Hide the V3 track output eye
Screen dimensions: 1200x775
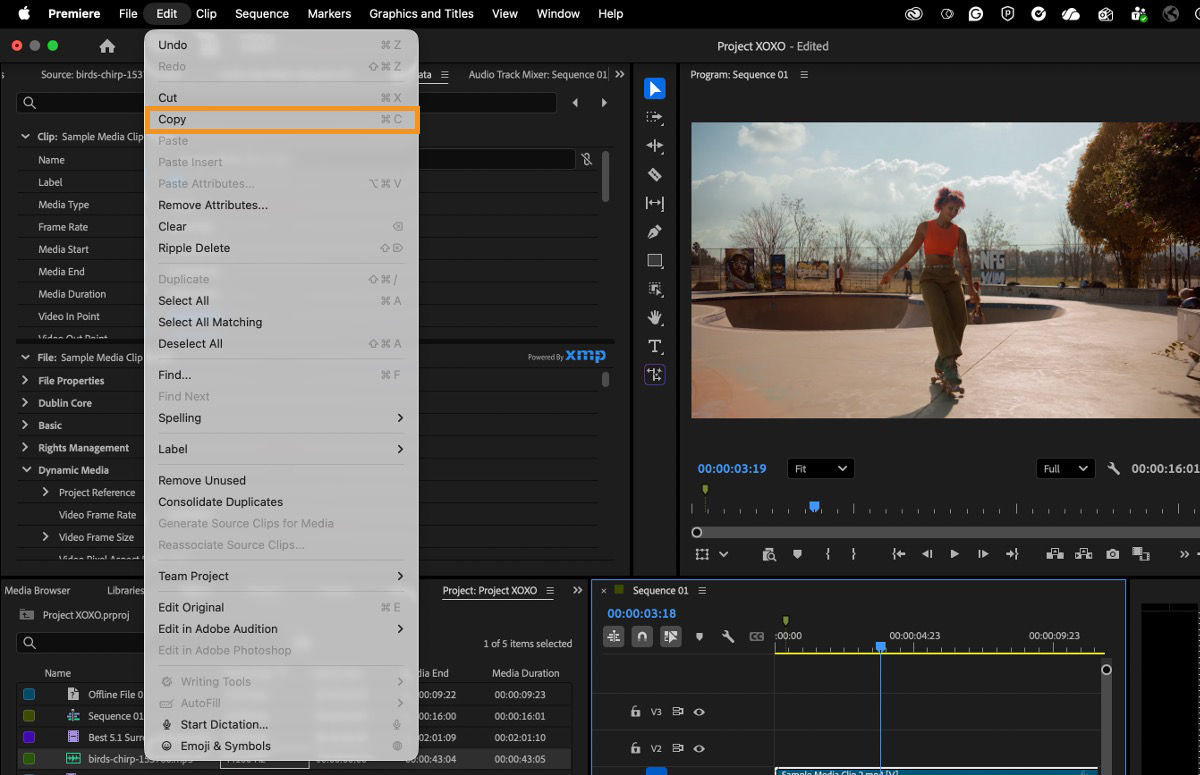coord(699,711)
